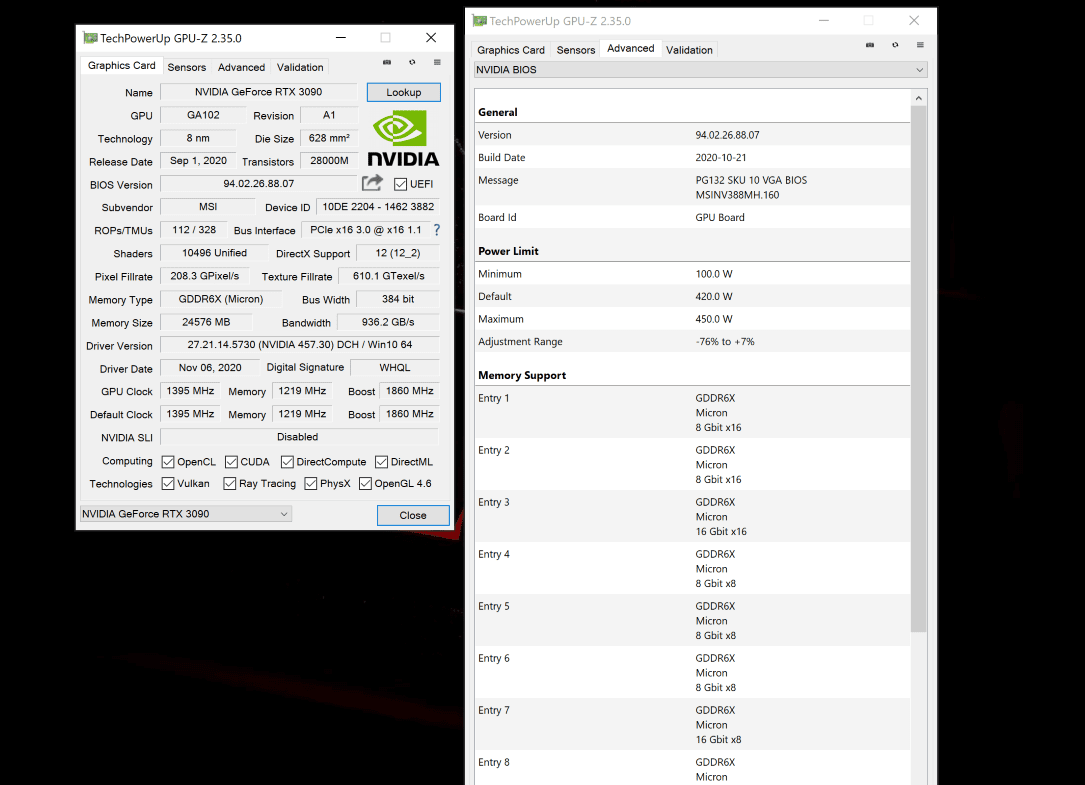Click the screenshot camera icon in right GPU-Z window
1085x785 pixels.
tap(870, 45)
